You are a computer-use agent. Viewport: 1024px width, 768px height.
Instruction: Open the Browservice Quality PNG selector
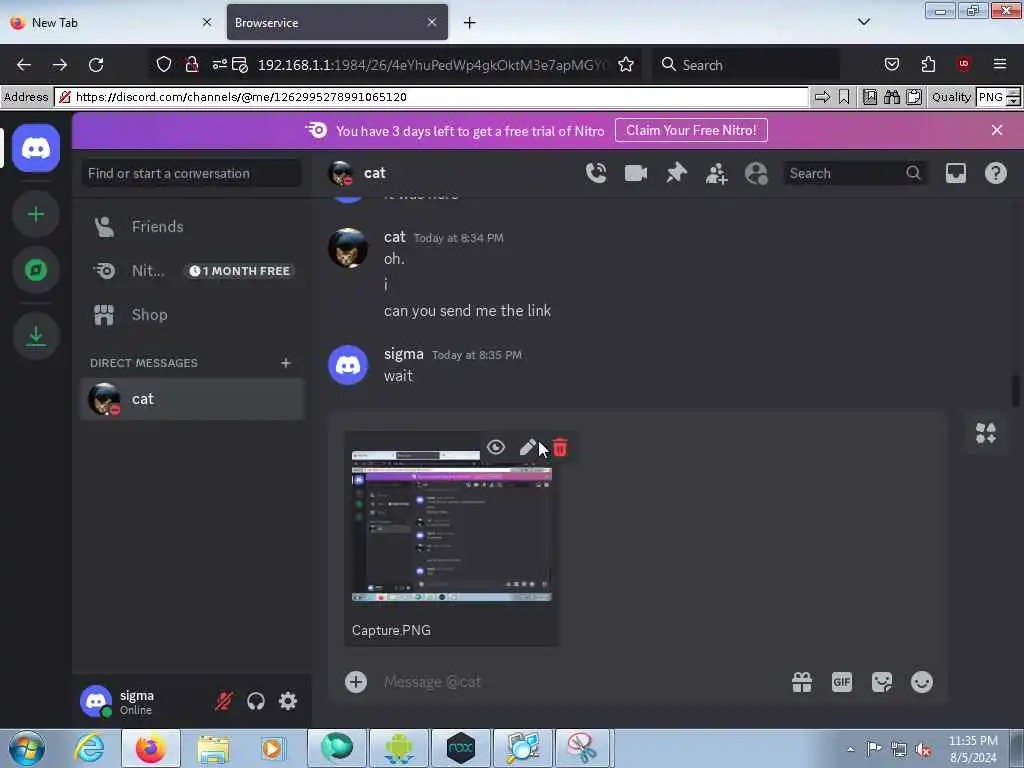[x=998, y=97]
